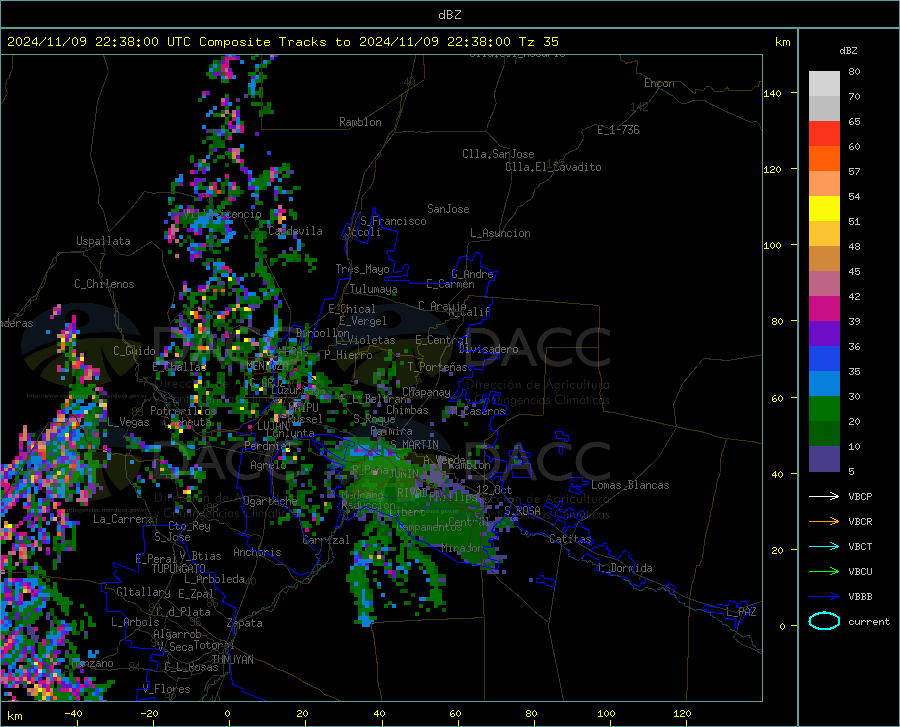Click the 'Clla.El_Cavadito' map label

(553, 167)
